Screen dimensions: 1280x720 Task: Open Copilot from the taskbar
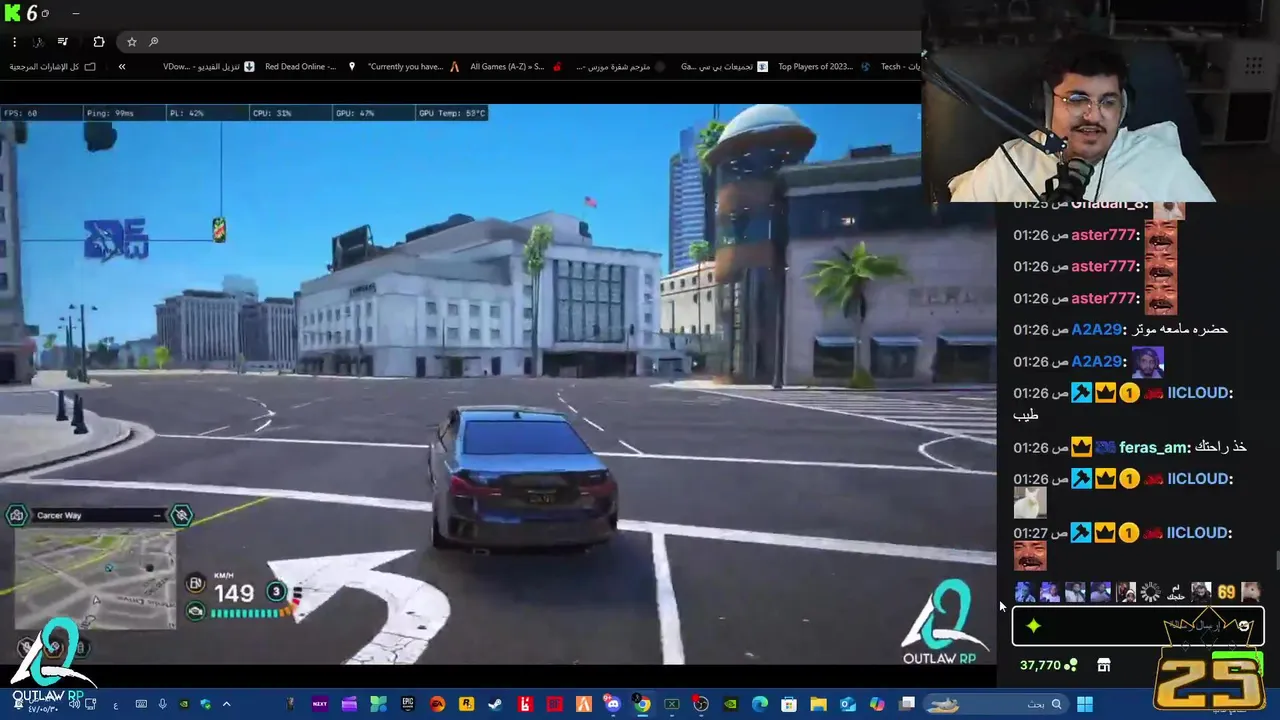(x=877, y=704)
